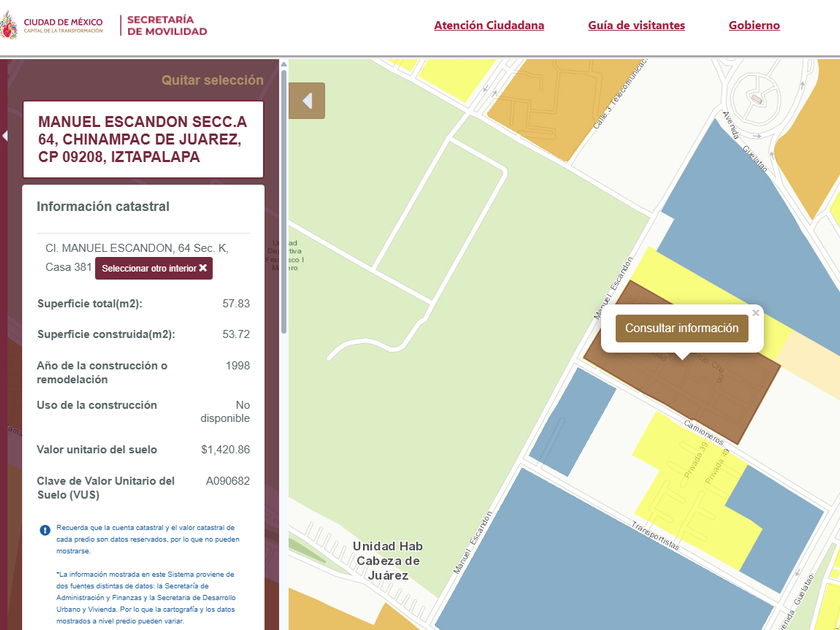Click the Ciudad de México logo
This screenshot has height=630, width=840.
(x=51, y=25)
